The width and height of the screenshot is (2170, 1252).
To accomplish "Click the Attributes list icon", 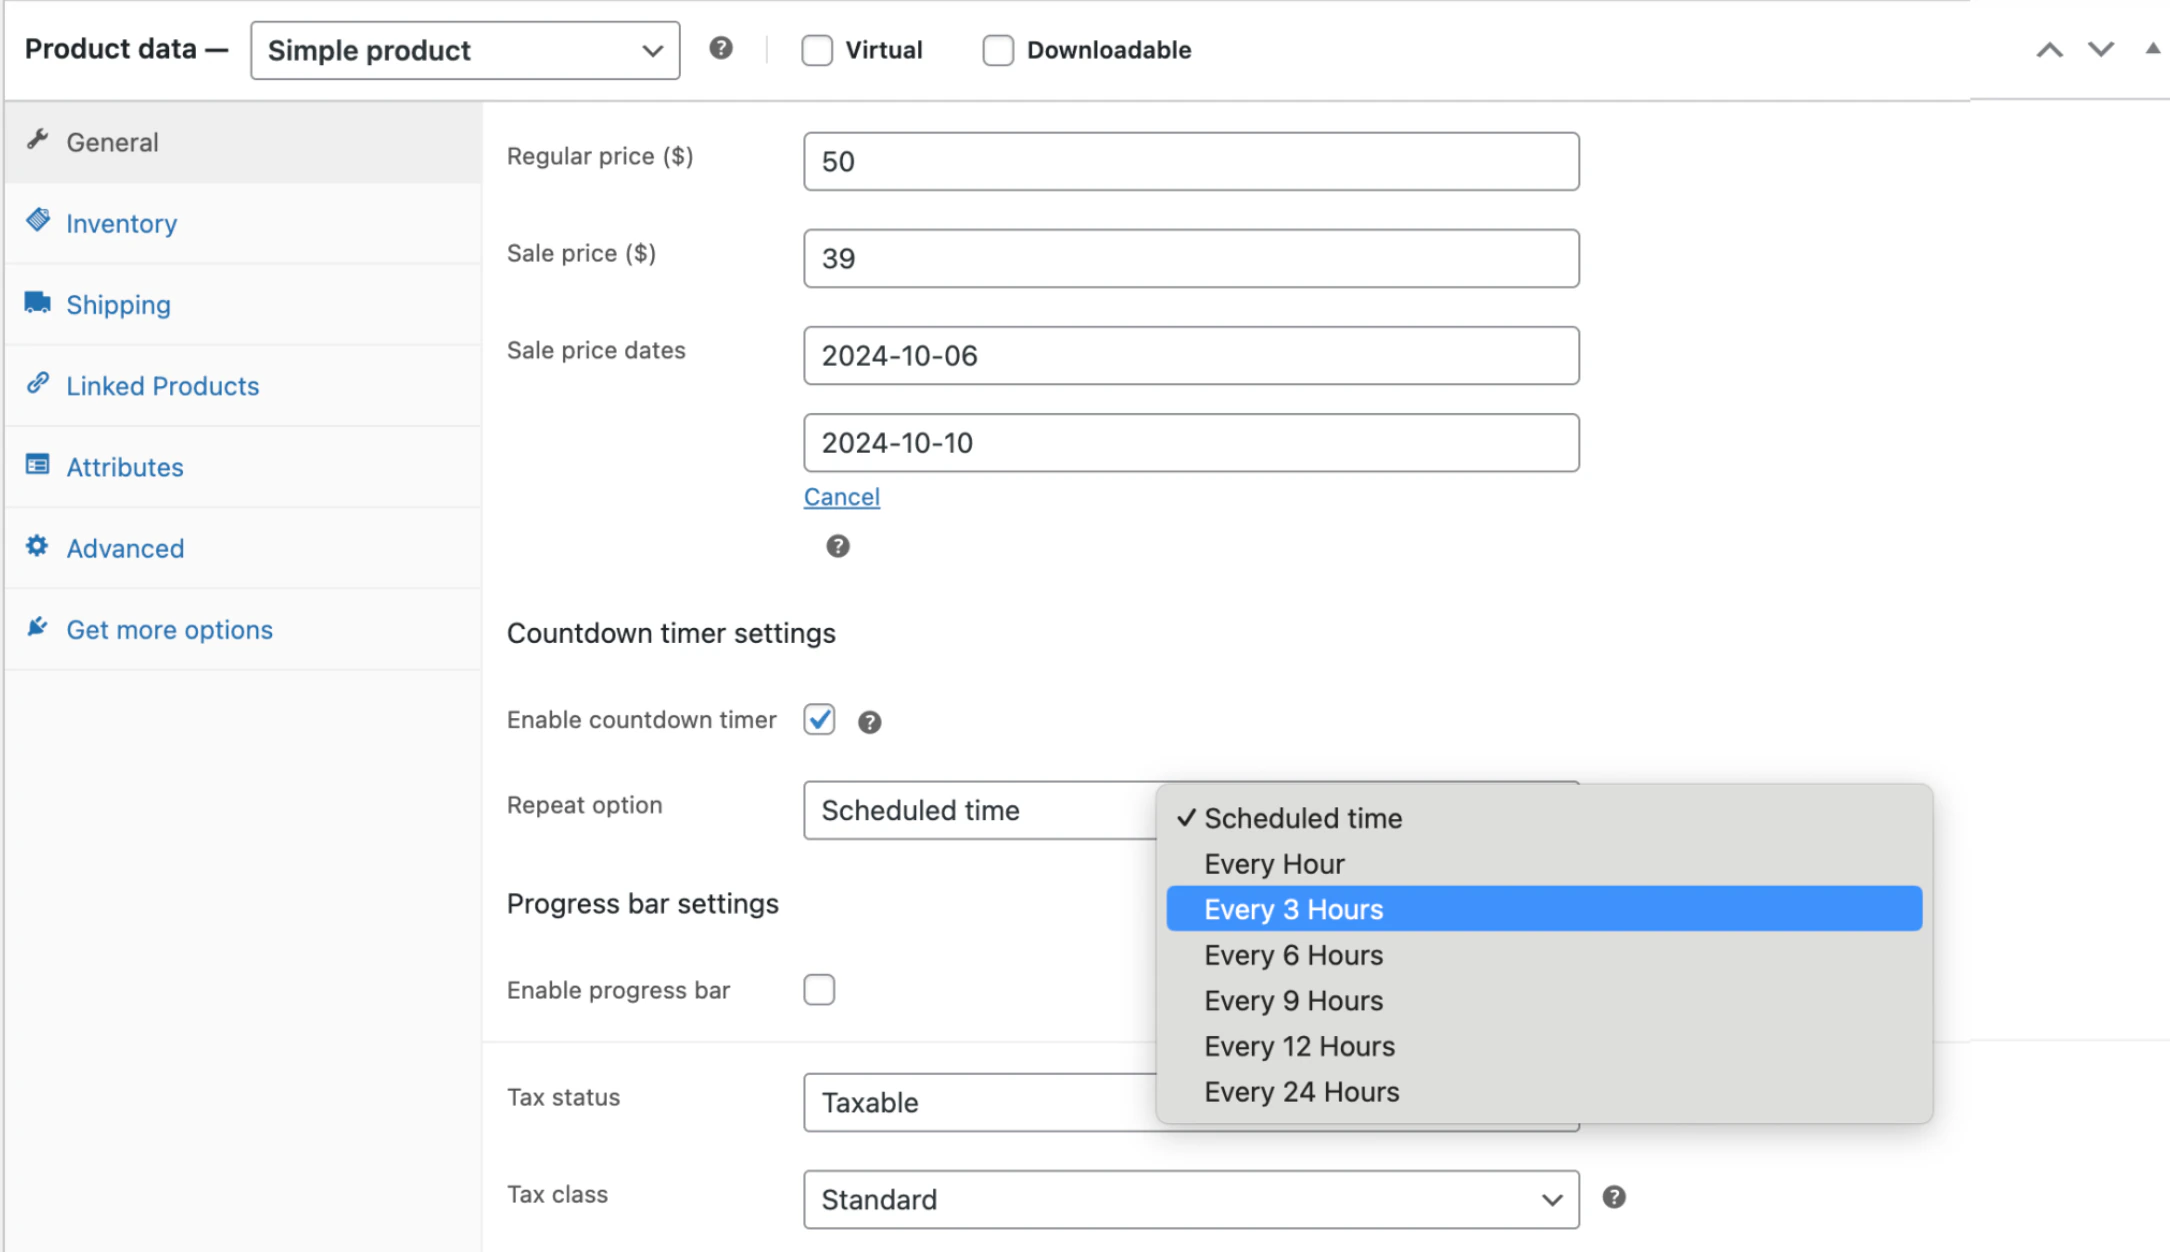I will point(38,465).
